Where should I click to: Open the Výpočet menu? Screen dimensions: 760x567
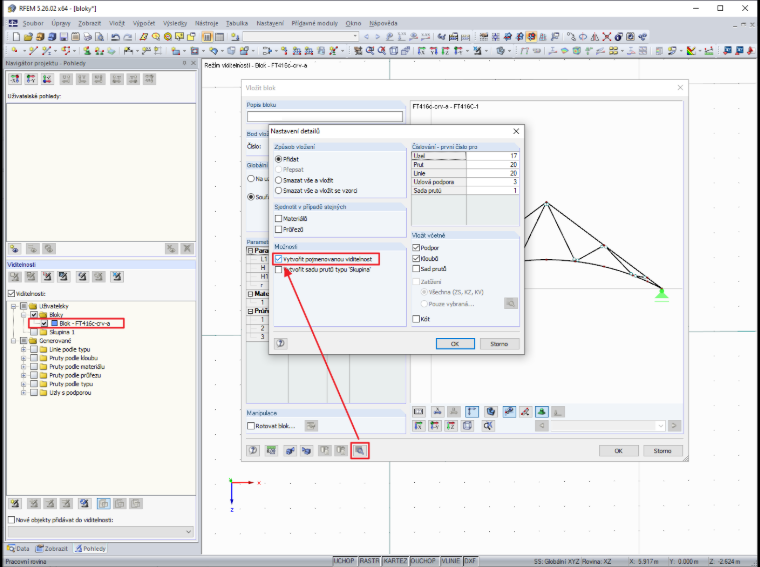tap(144, 23)
